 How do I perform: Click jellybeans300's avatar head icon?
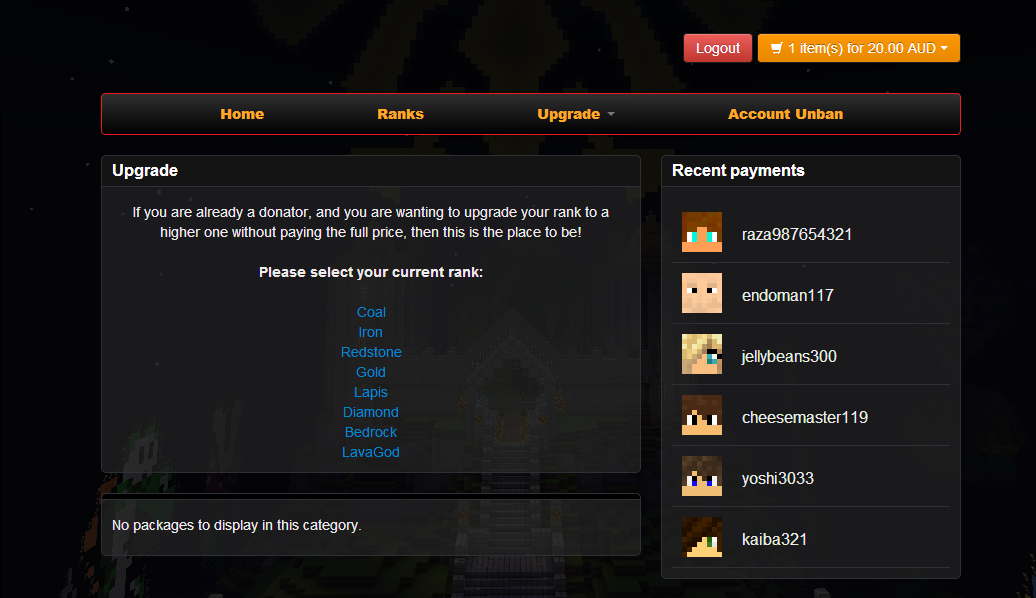point(702,354)
